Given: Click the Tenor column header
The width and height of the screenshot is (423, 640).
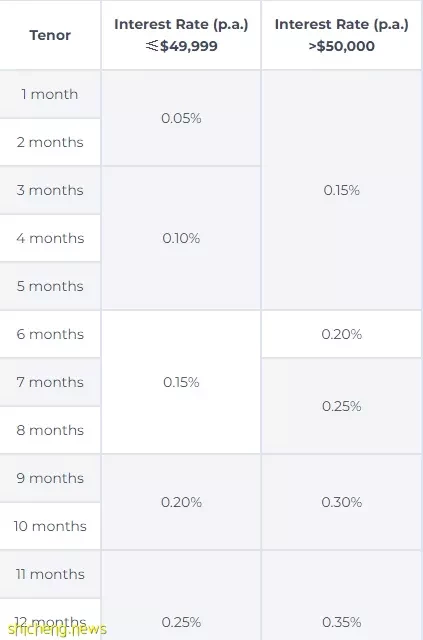Looking at the screenshot, I should point(50,35).
